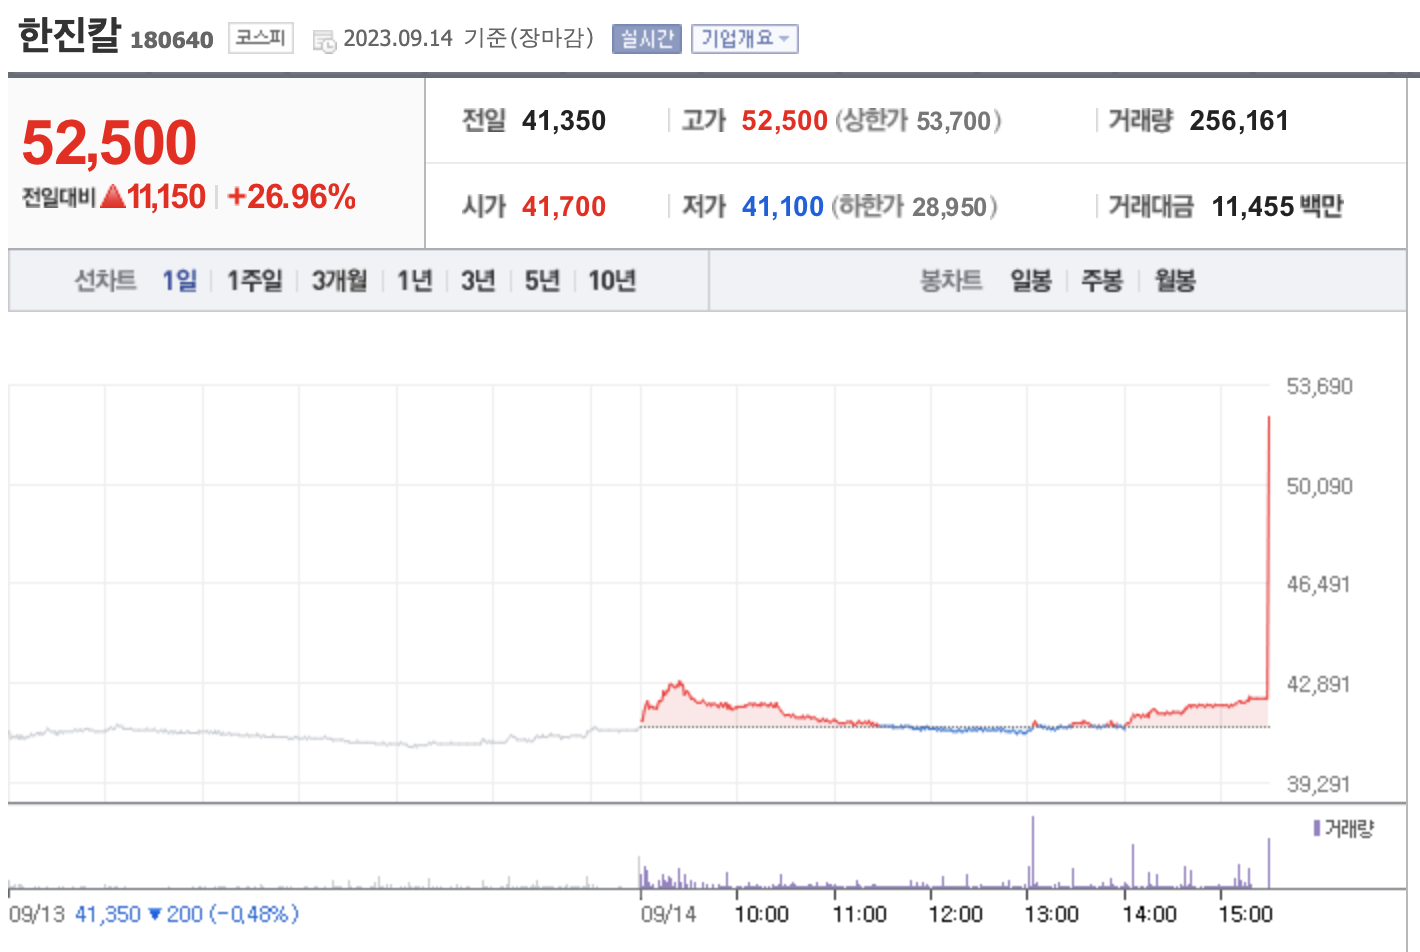
Task: View the 10년 line chart
Action: (x=612, y=281)
